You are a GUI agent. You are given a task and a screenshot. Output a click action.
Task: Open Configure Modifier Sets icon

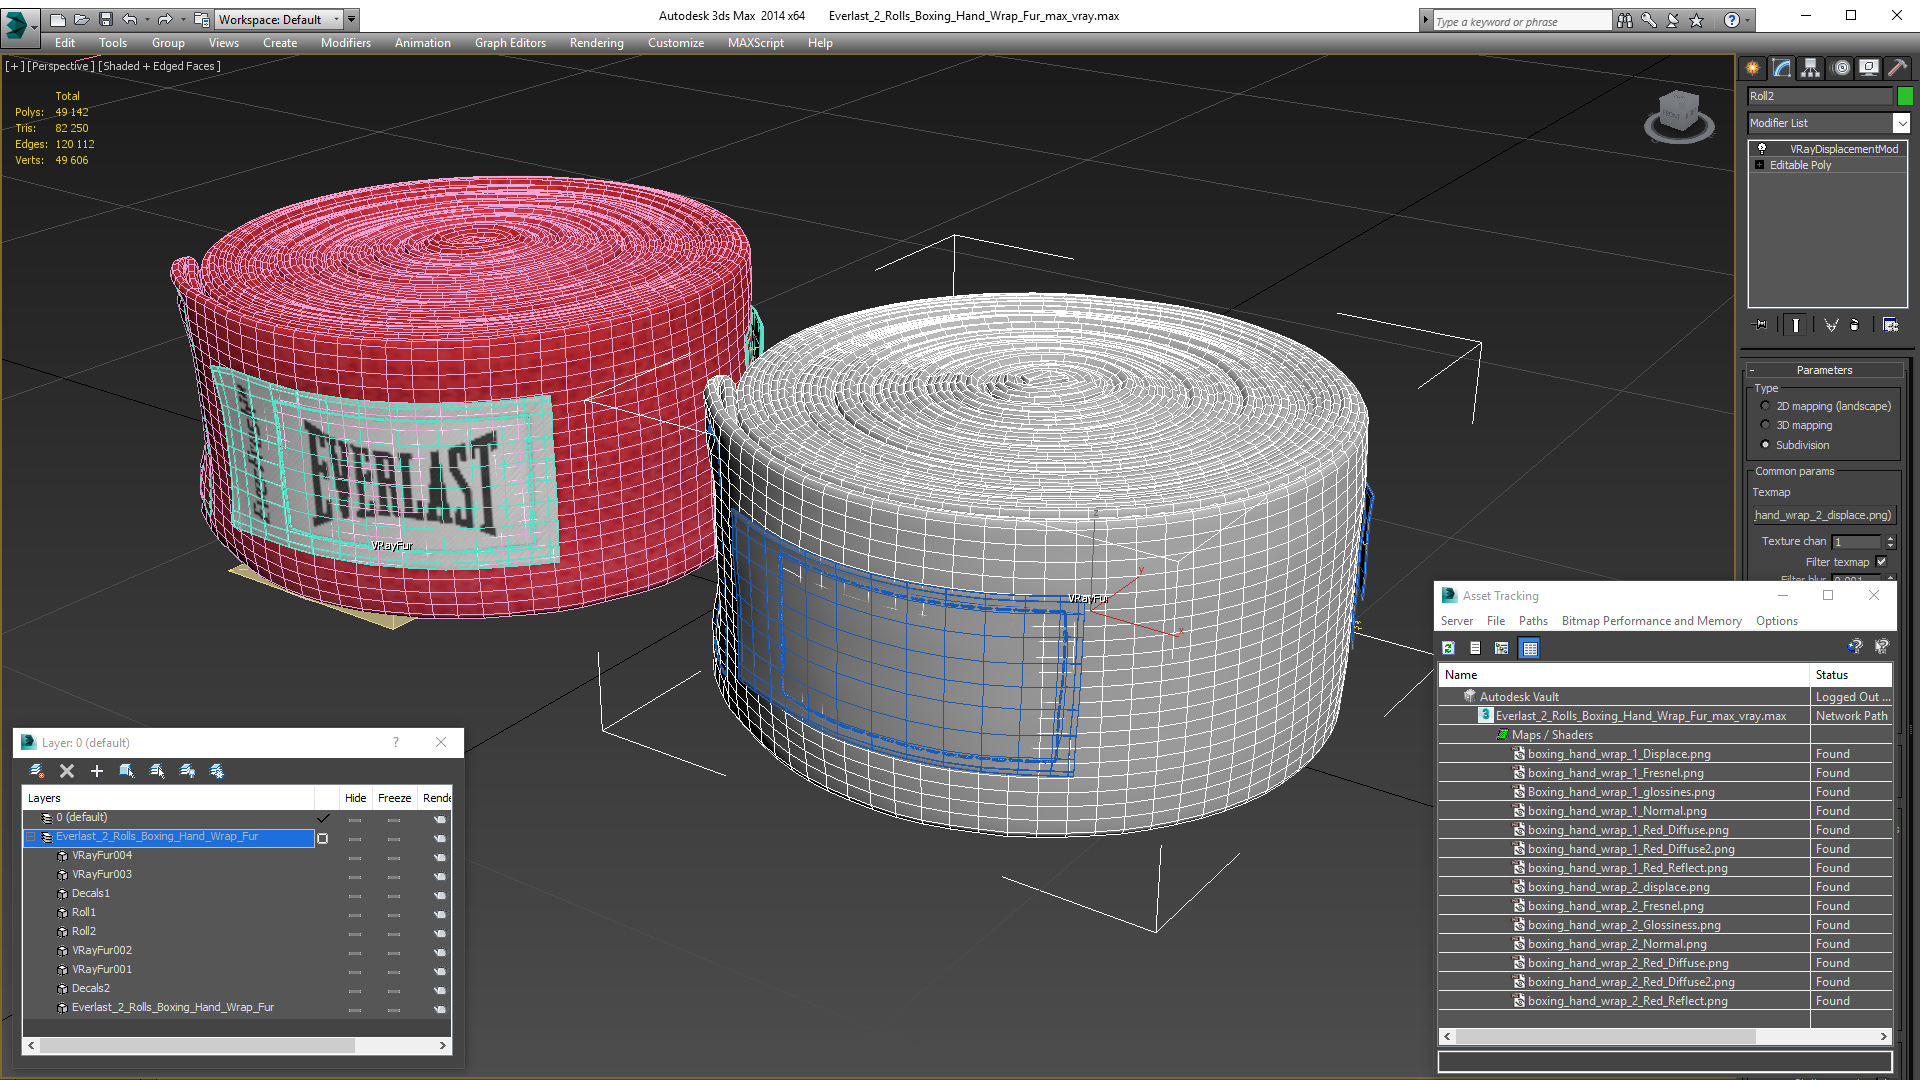[1890, 325]
